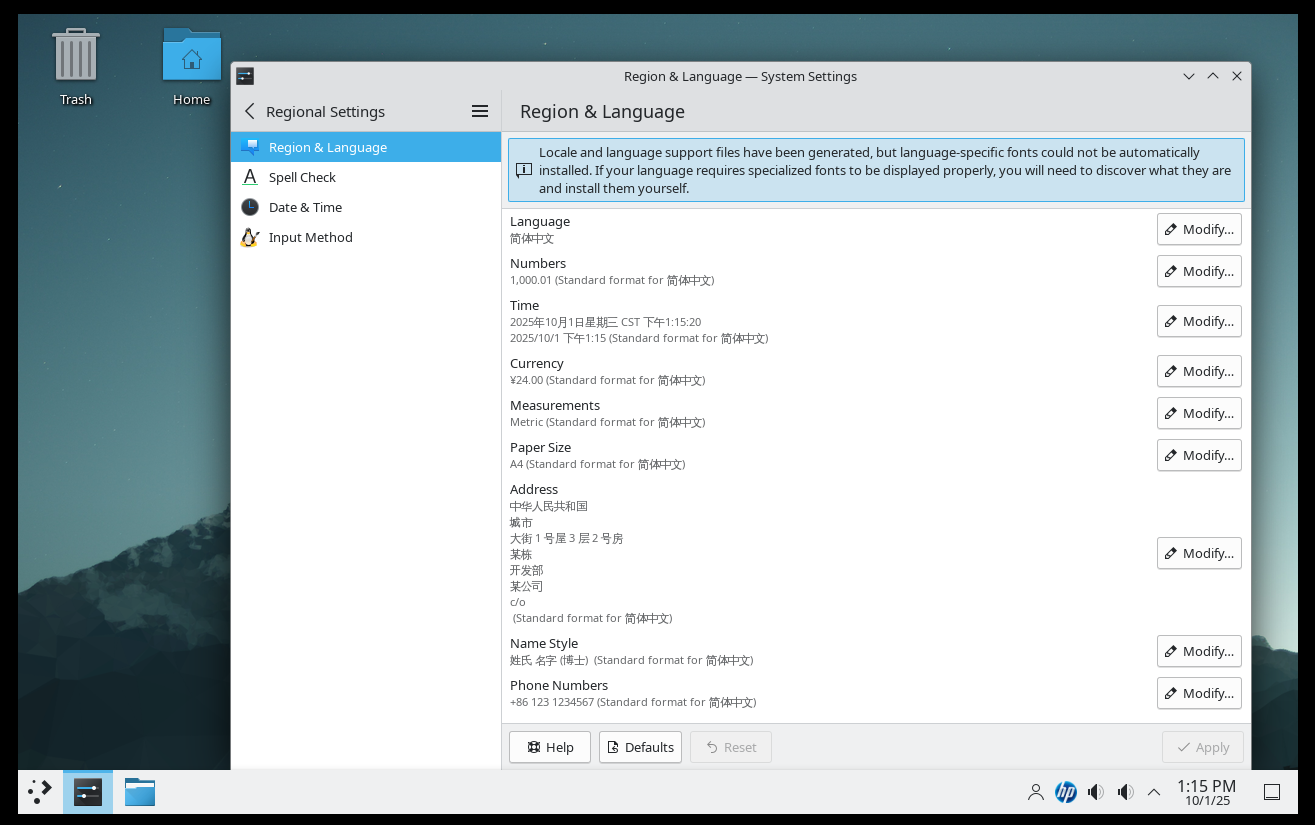Screen dimensions: 1315x825
Task: Go to Input Method settings
Action: tap(310, 237)
